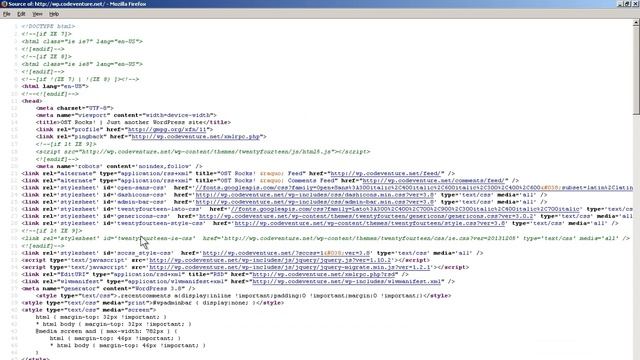Screen dimensions: 640x360
Task: Click the twentyfourteen-ie-css commented link line
Action: pos(325,238)
